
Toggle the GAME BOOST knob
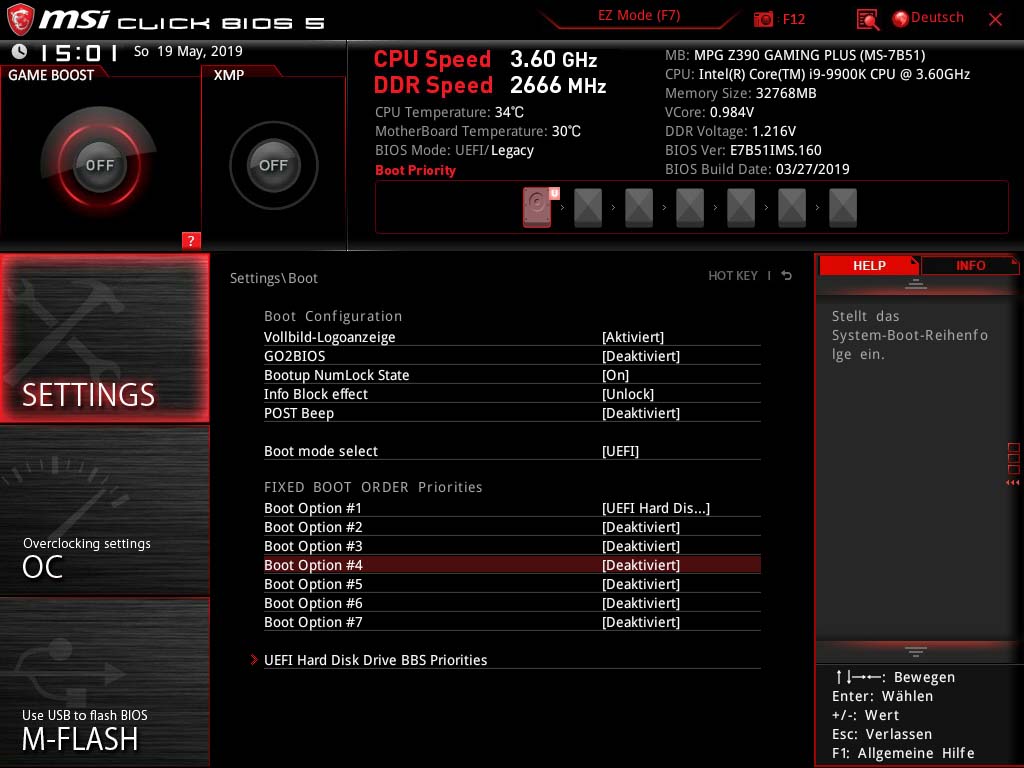pyautogui.click(x=99, y=165)
